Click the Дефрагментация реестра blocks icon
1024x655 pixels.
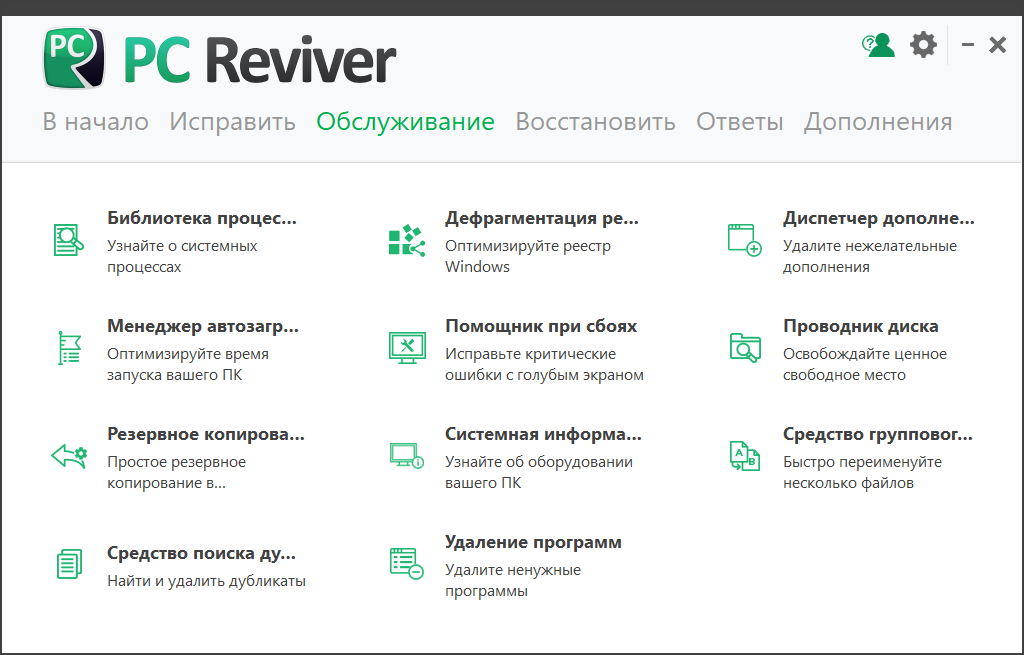click(406, 240)
